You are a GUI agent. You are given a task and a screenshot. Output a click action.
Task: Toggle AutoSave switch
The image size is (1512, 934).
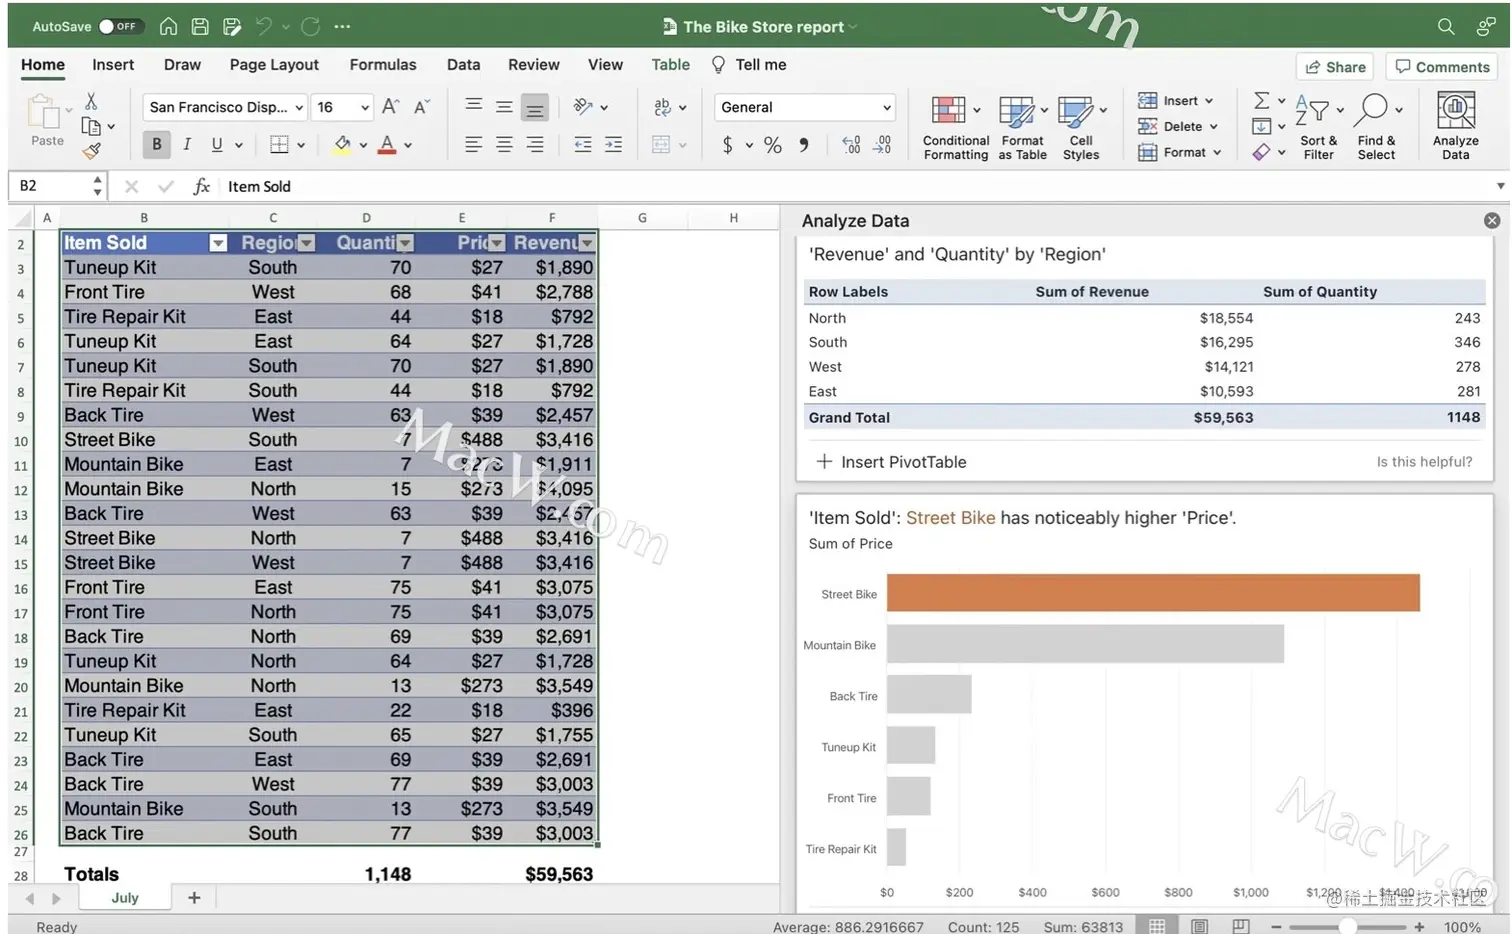120,27
